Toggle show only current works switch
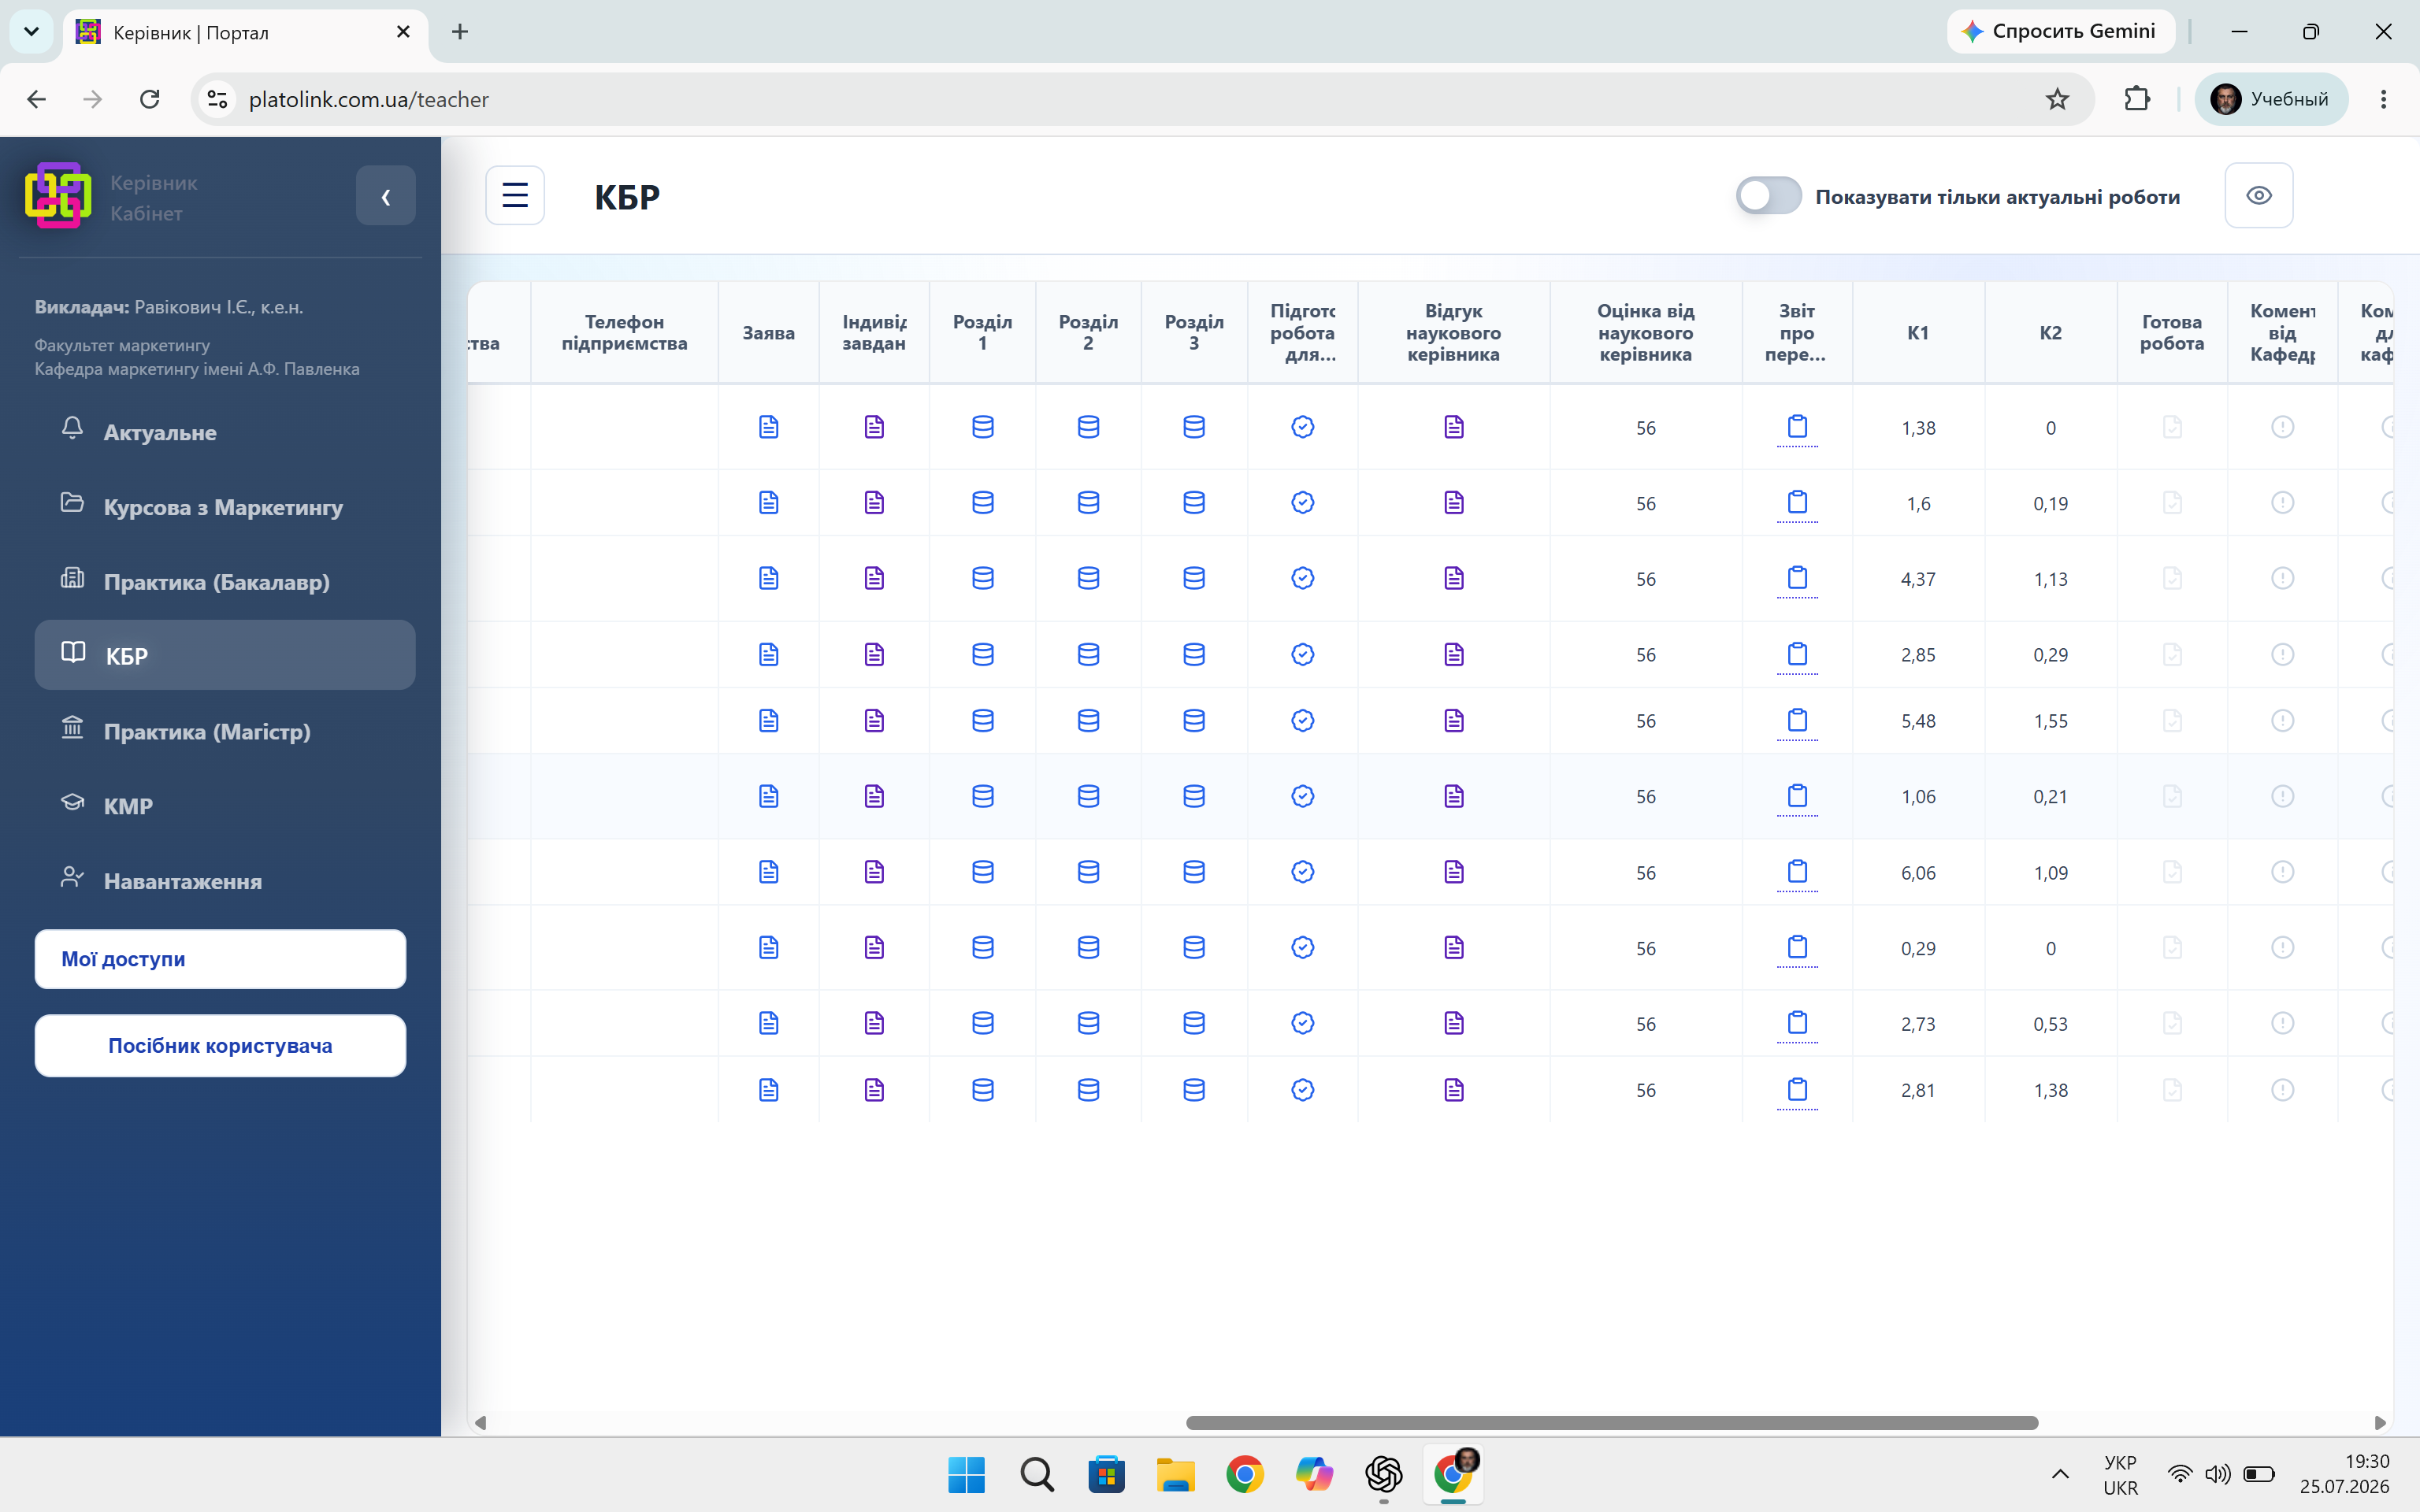 pos(1768,196)
